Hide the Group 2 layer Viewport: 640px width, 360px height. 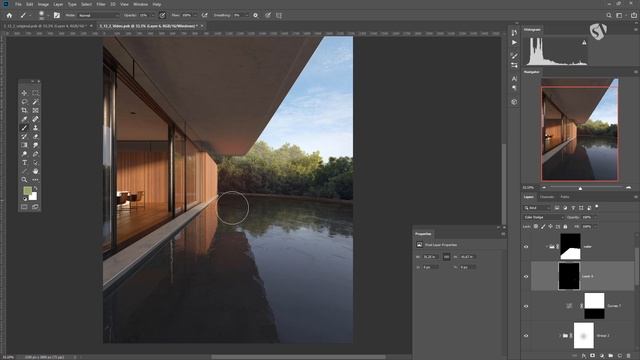(526, 336)
